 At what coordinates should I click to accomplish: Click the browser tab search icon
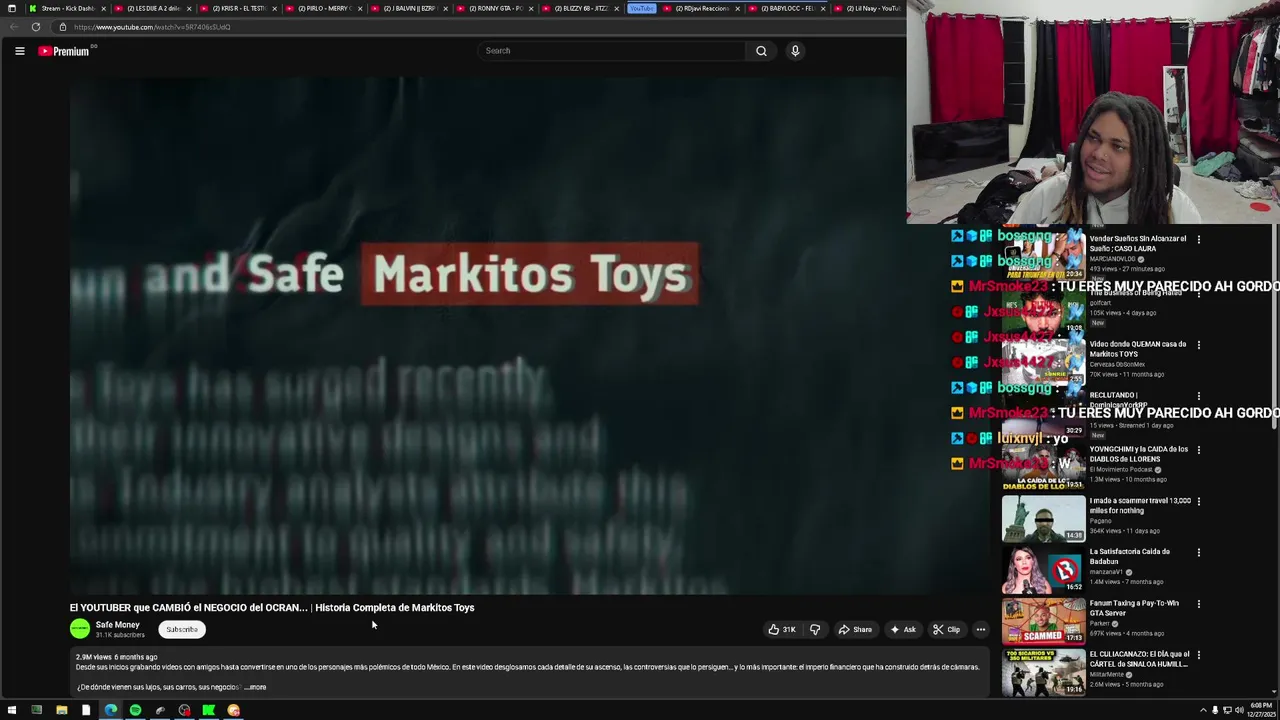[x=11, y=8]
